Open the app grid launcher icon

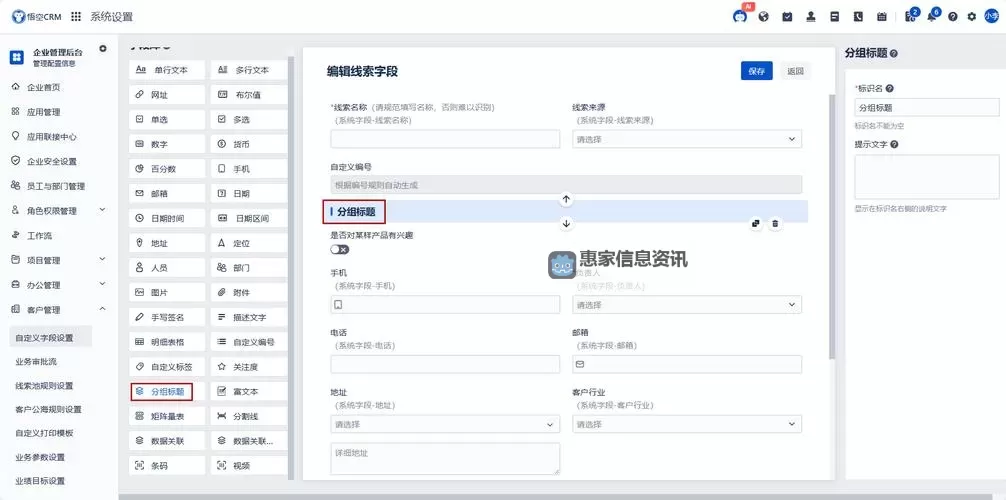click(76, 17)
